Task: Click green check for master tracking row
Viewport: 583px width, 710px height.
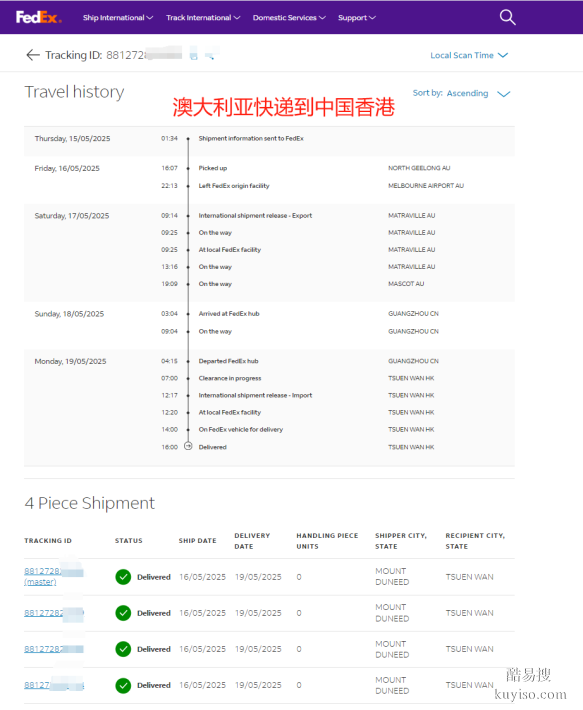Action: [123, 577]
